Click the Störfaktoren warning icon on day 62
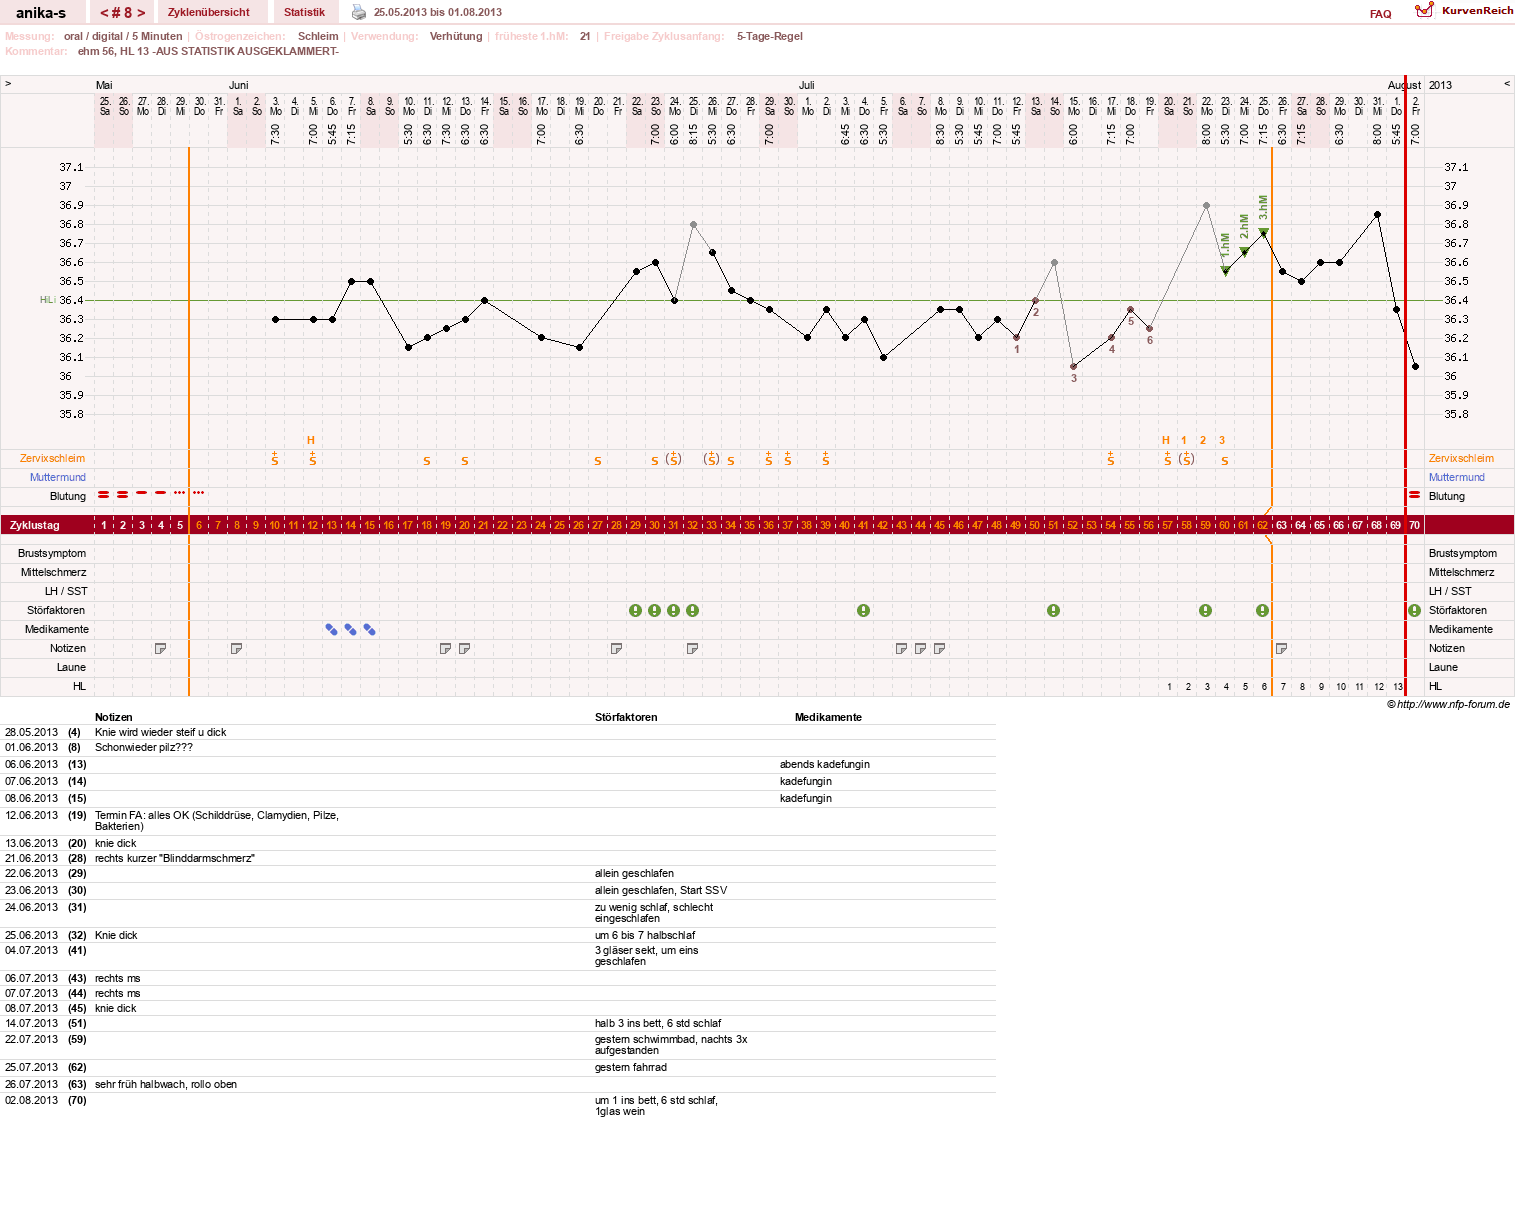 tap(1262, 610)
